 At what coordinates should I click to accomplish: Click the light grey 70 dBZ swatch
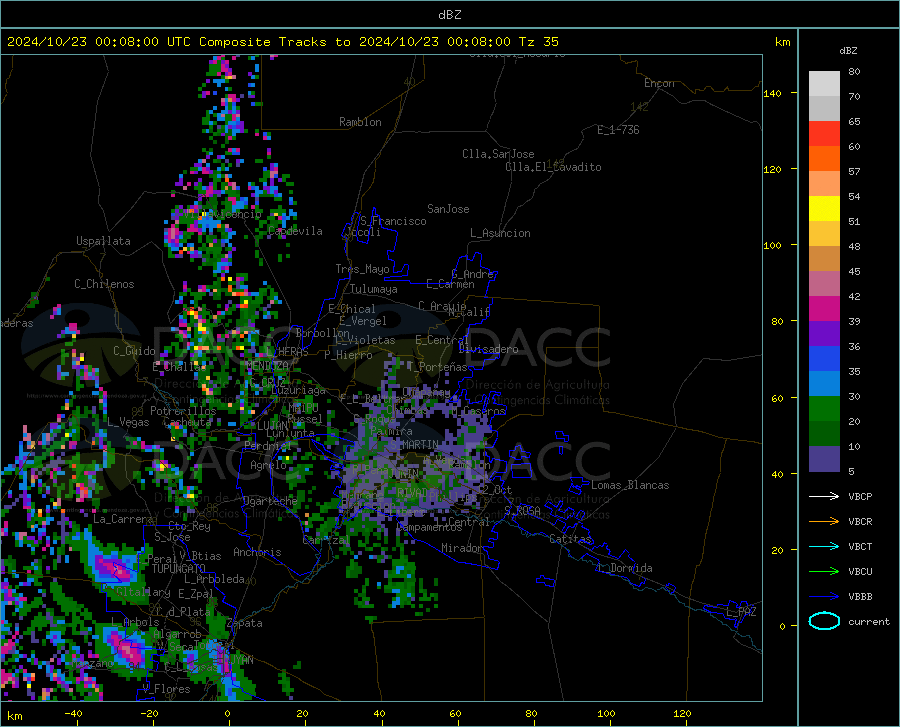point(824,84)
